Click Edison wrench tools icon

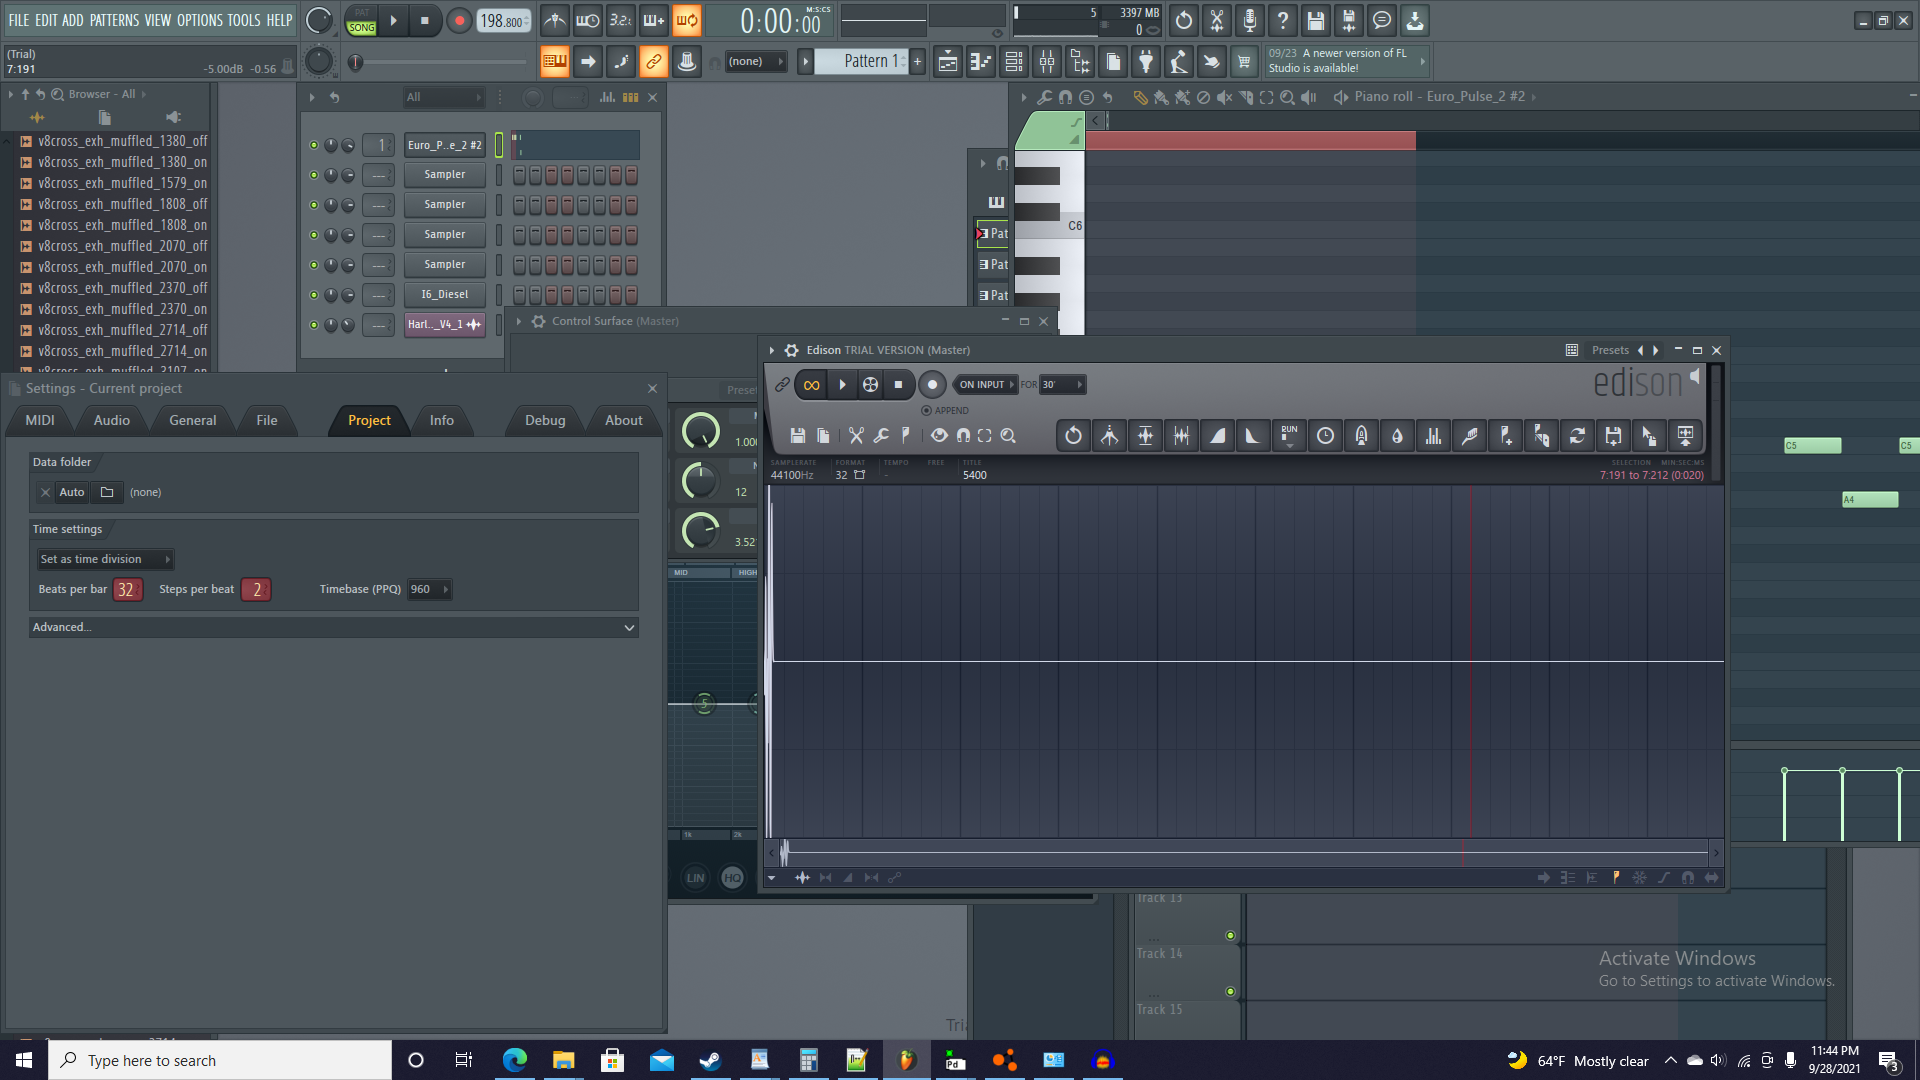point(881,436)
